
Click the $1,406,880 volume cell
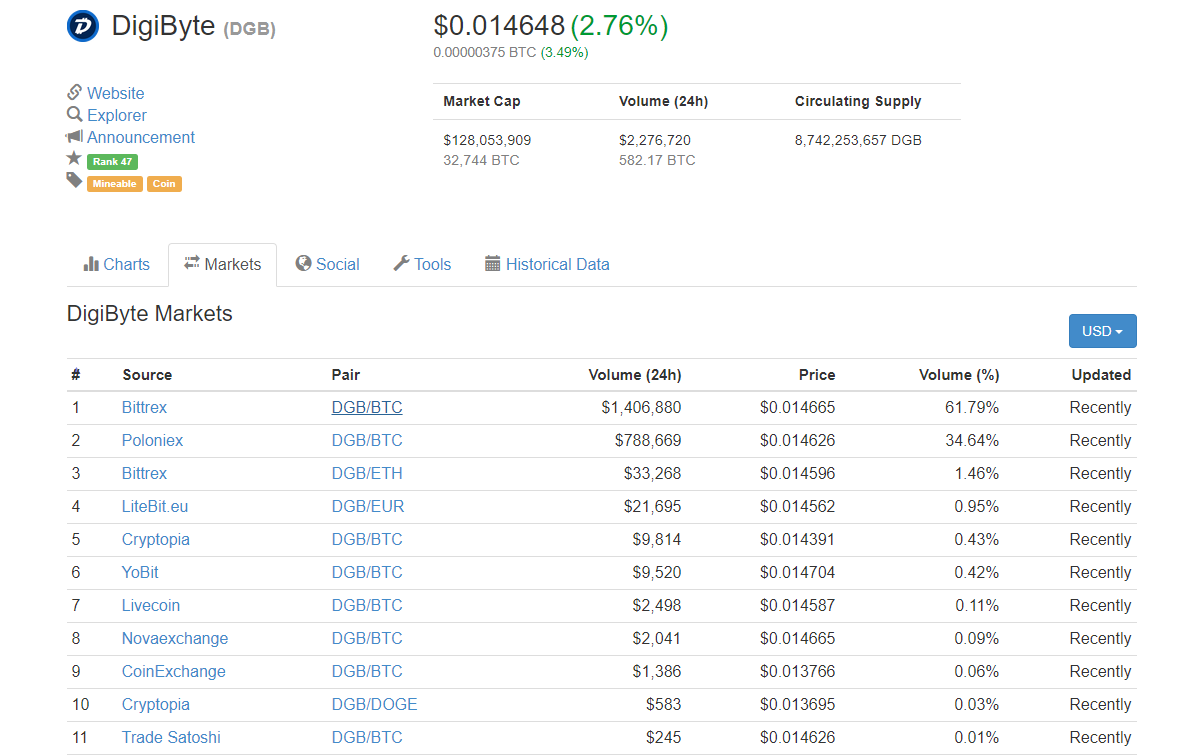[x=642, y=408]
